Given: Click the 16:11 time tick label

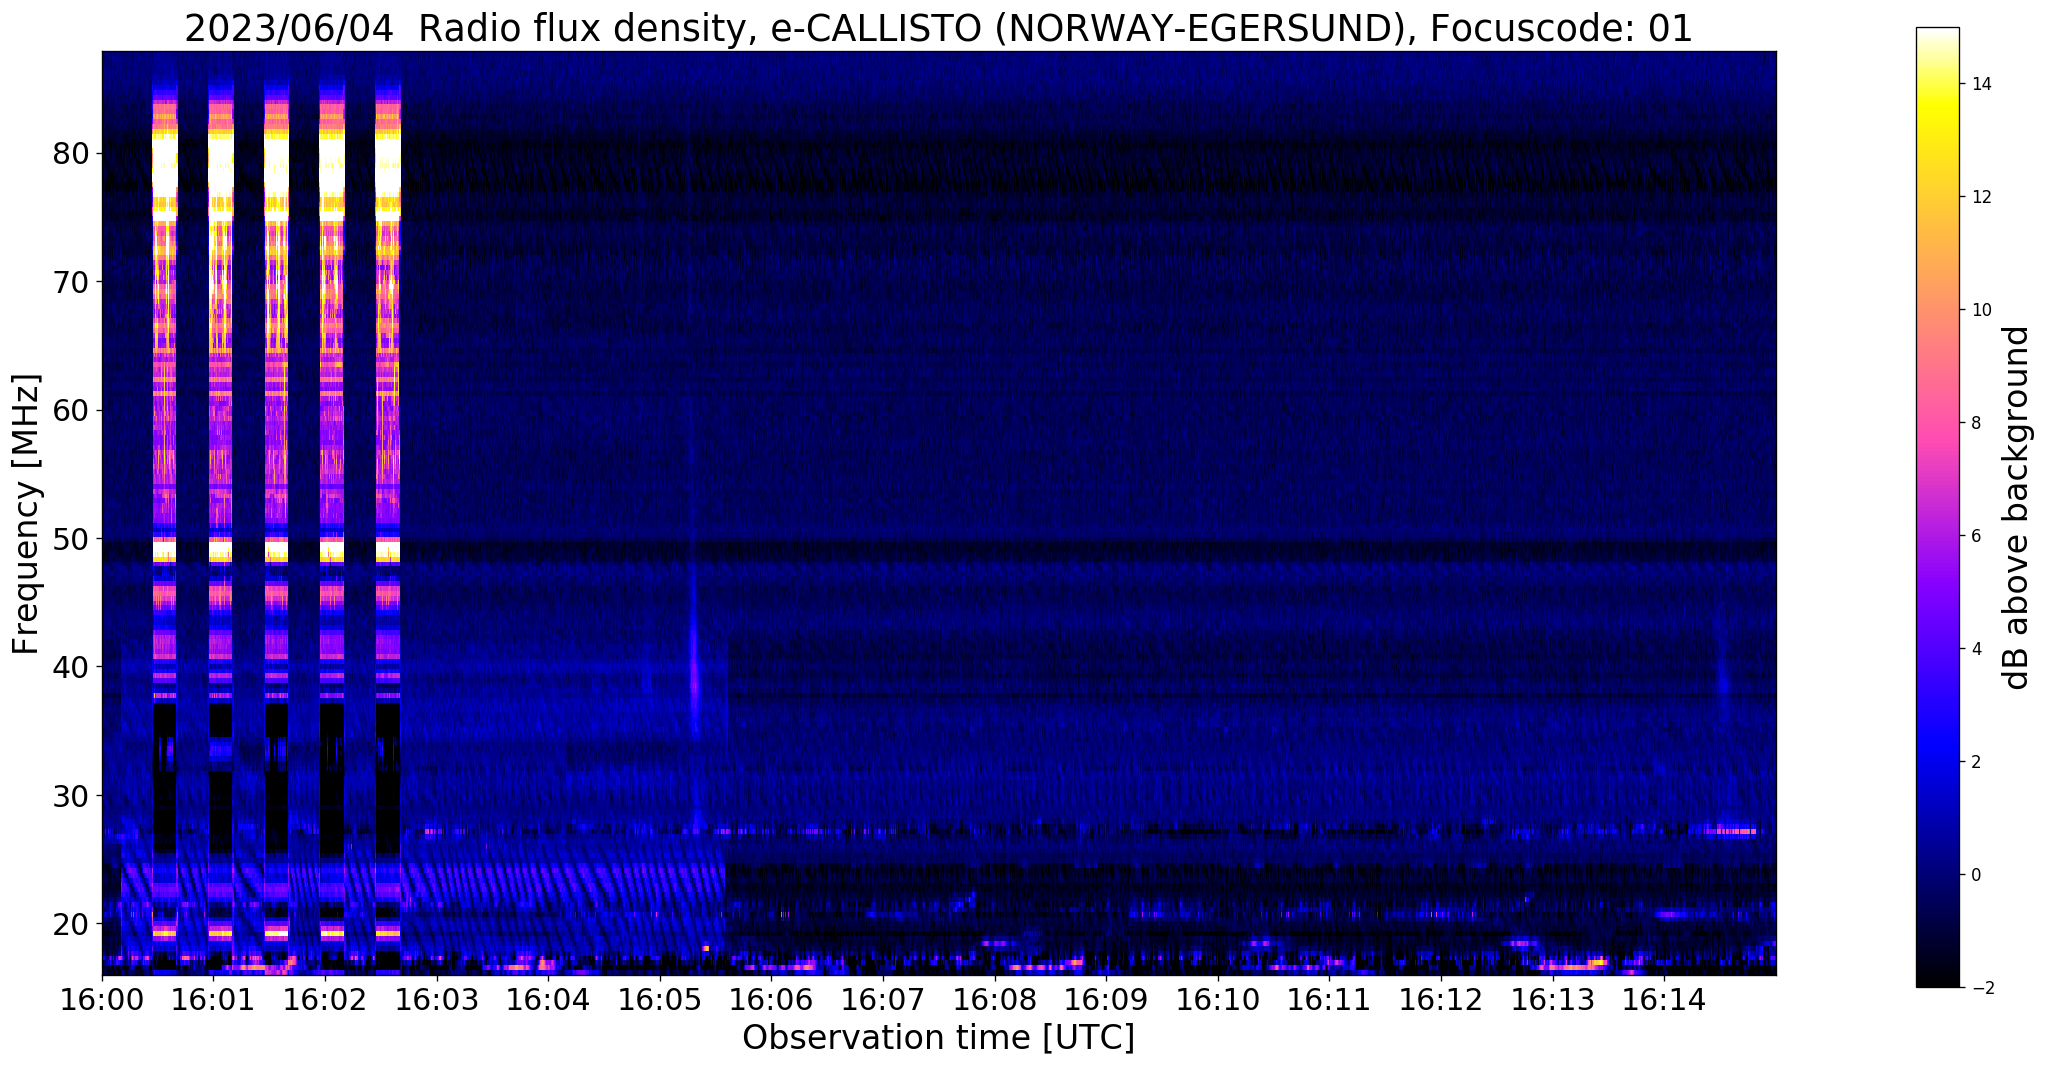Looking at the screenshot, I should tap(1330, 999).
